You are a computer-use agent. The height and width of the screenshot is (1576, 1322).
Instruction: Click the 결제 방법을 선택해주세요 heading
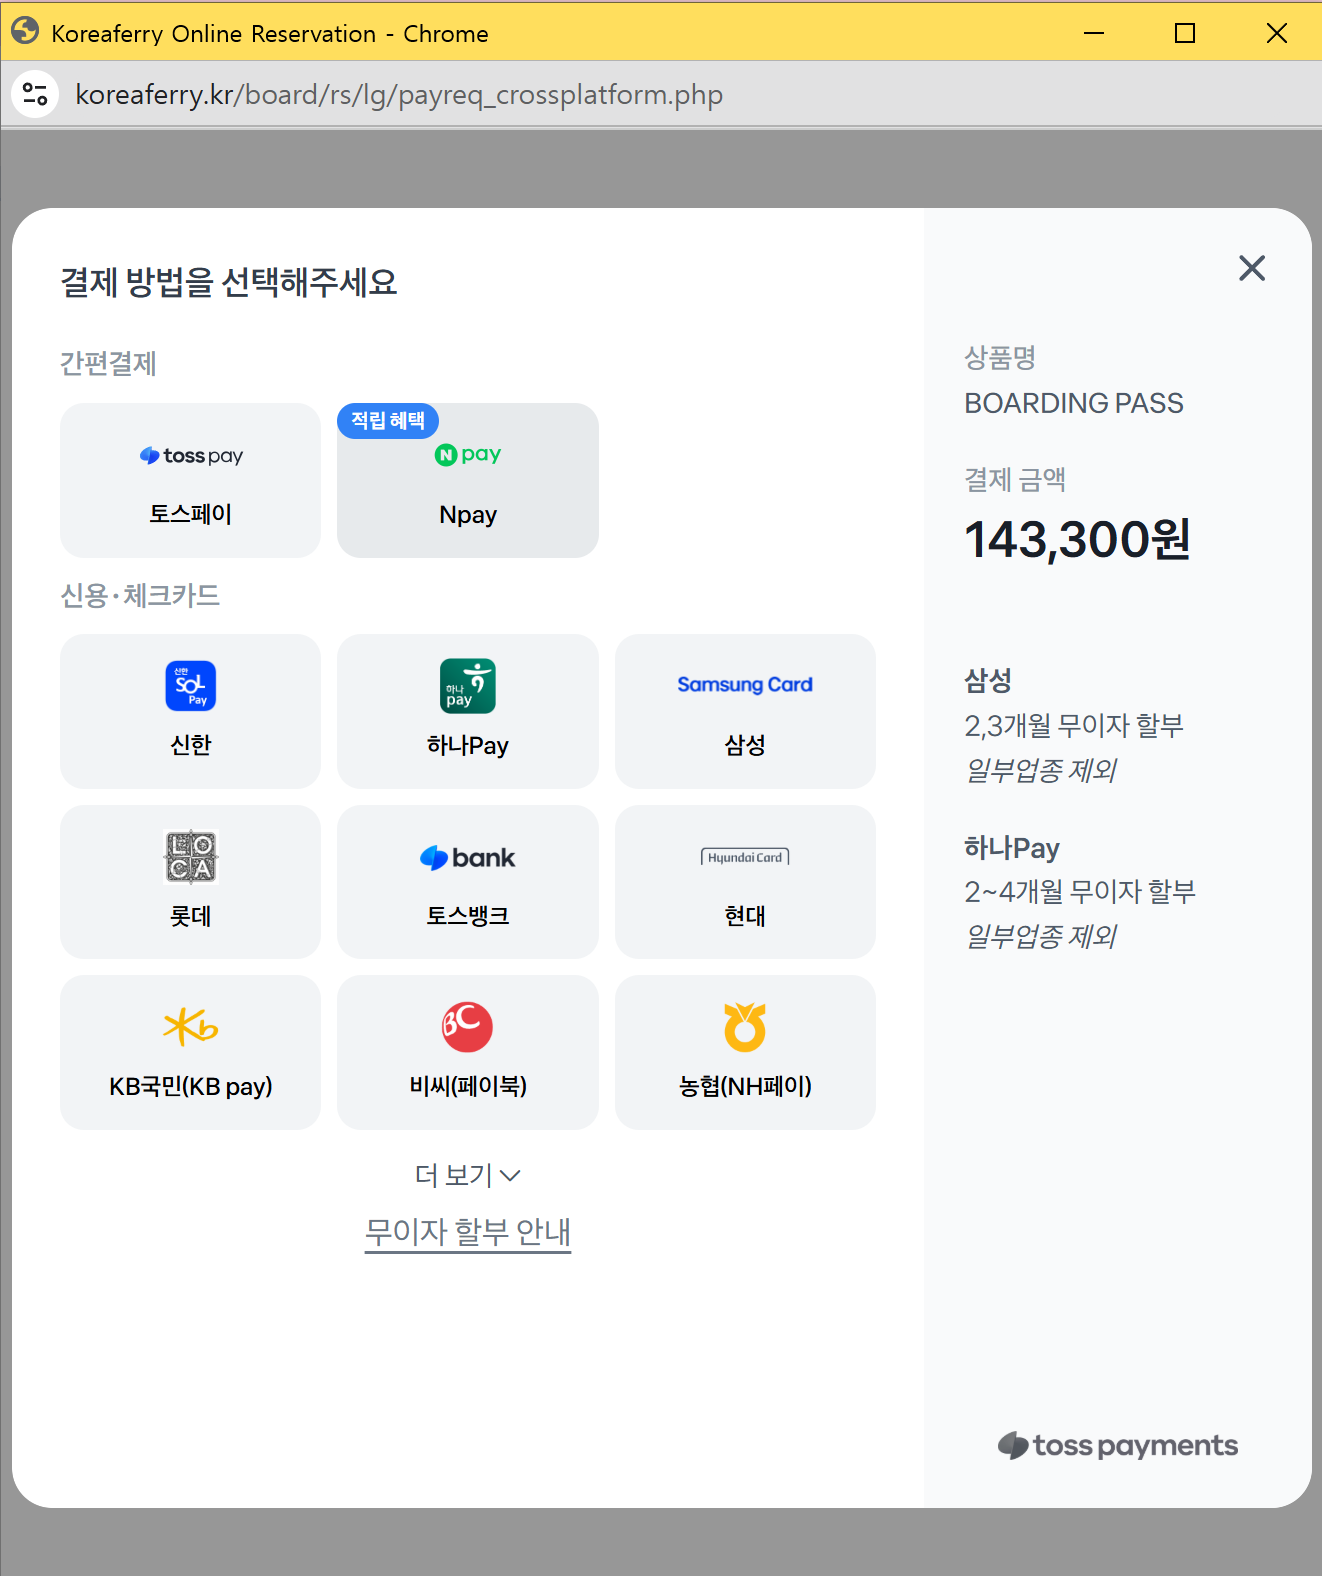(x=229, y=282)
